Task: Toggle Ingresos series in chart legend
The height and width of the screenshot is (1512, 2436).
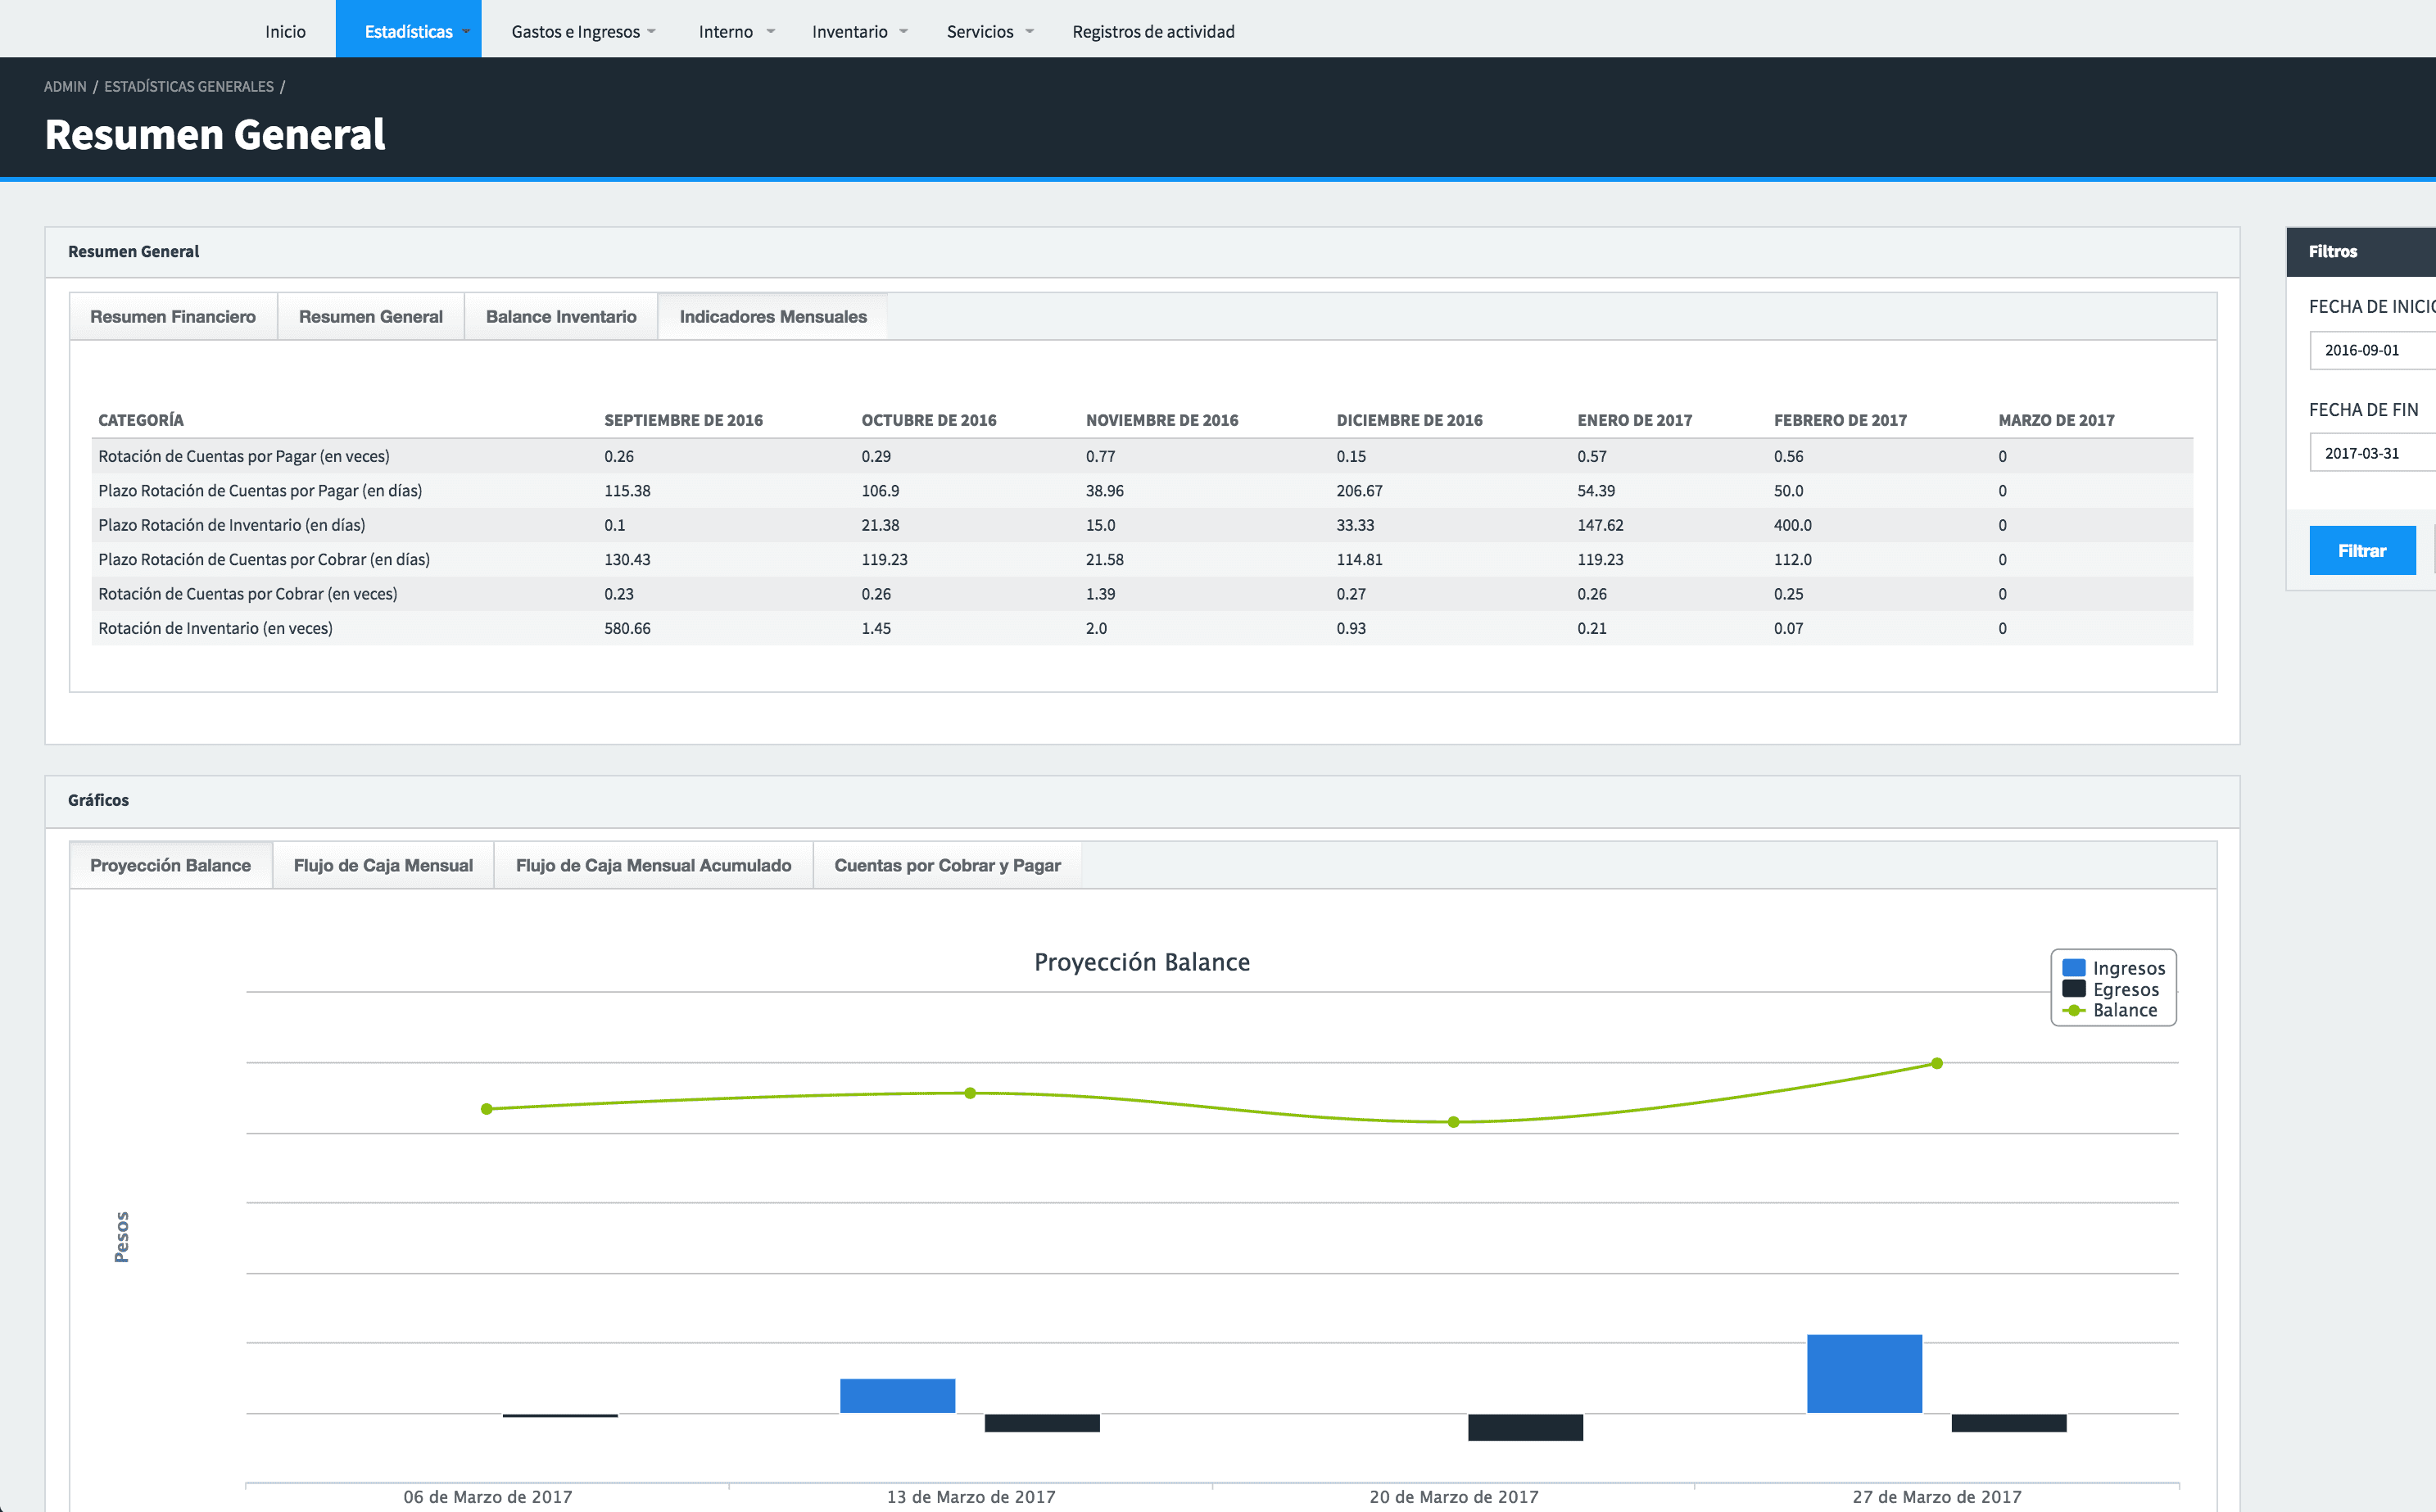Action: point(2113,968)
